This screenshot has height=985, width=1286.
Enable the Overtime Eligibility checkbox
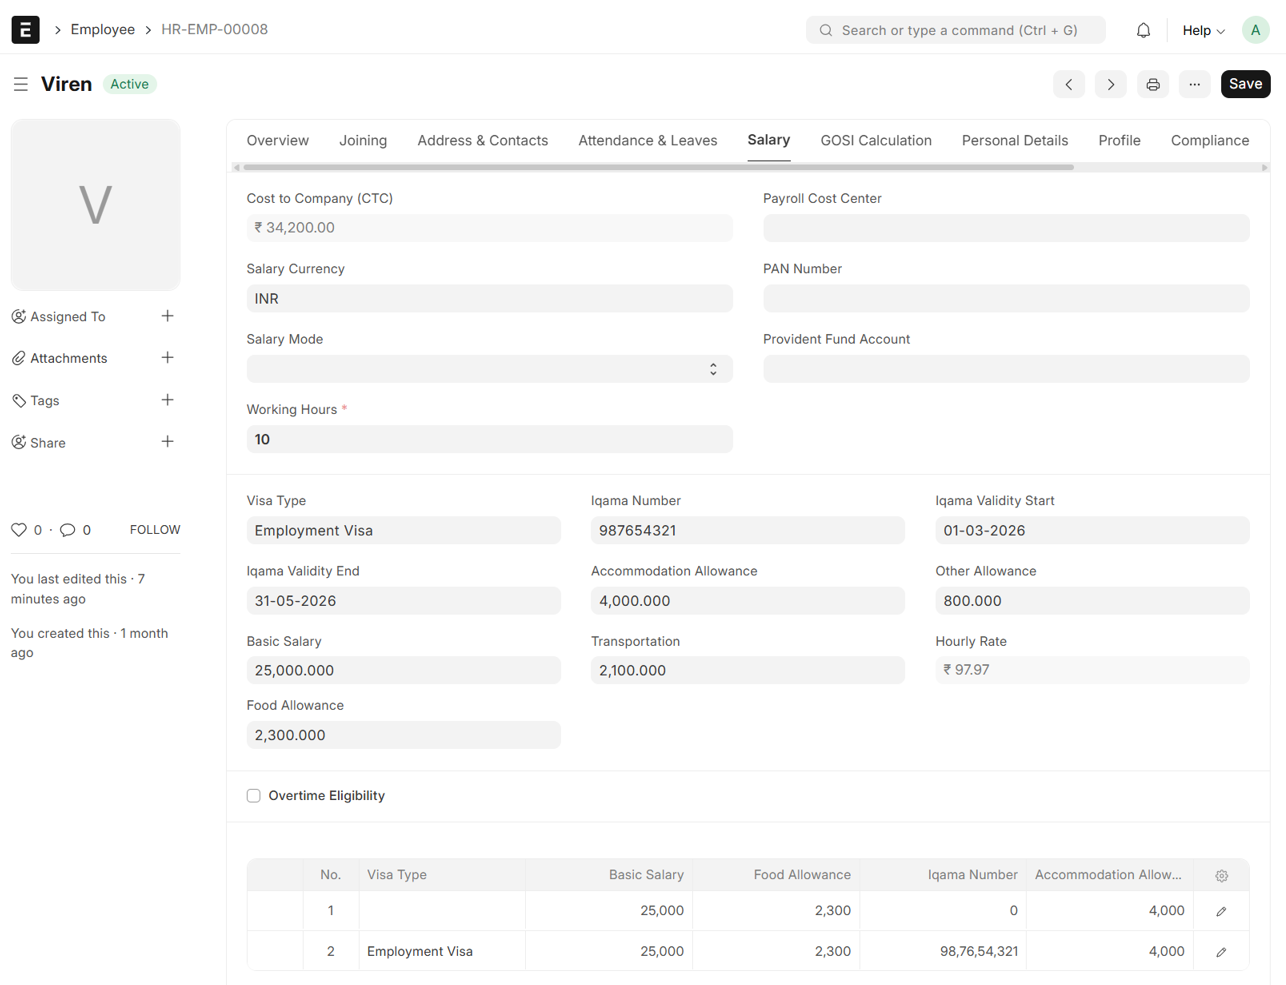(254, 796)
